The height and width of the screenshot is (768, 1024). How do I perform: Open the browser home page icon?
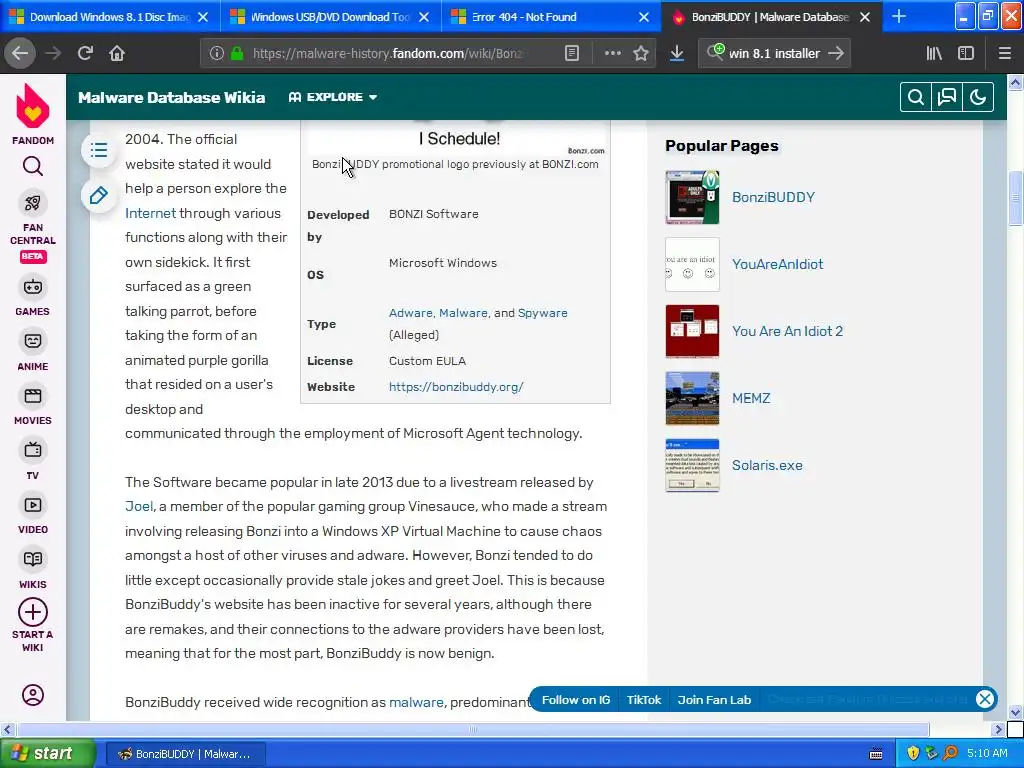(x=117, y=54)
